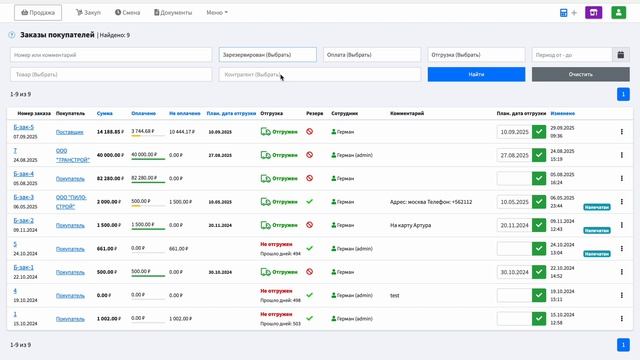Click the no-reserve icon in row Б-зак-2
Image resolution: width=640 pixels, height=360 pixels.
click(310, 225)
